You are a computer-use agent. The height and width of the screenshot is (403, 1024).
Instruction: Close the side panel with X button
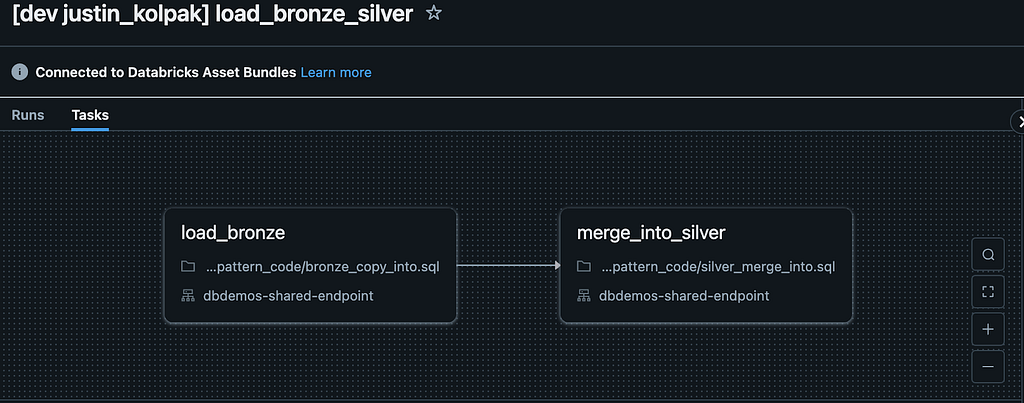coord(1019,121)
